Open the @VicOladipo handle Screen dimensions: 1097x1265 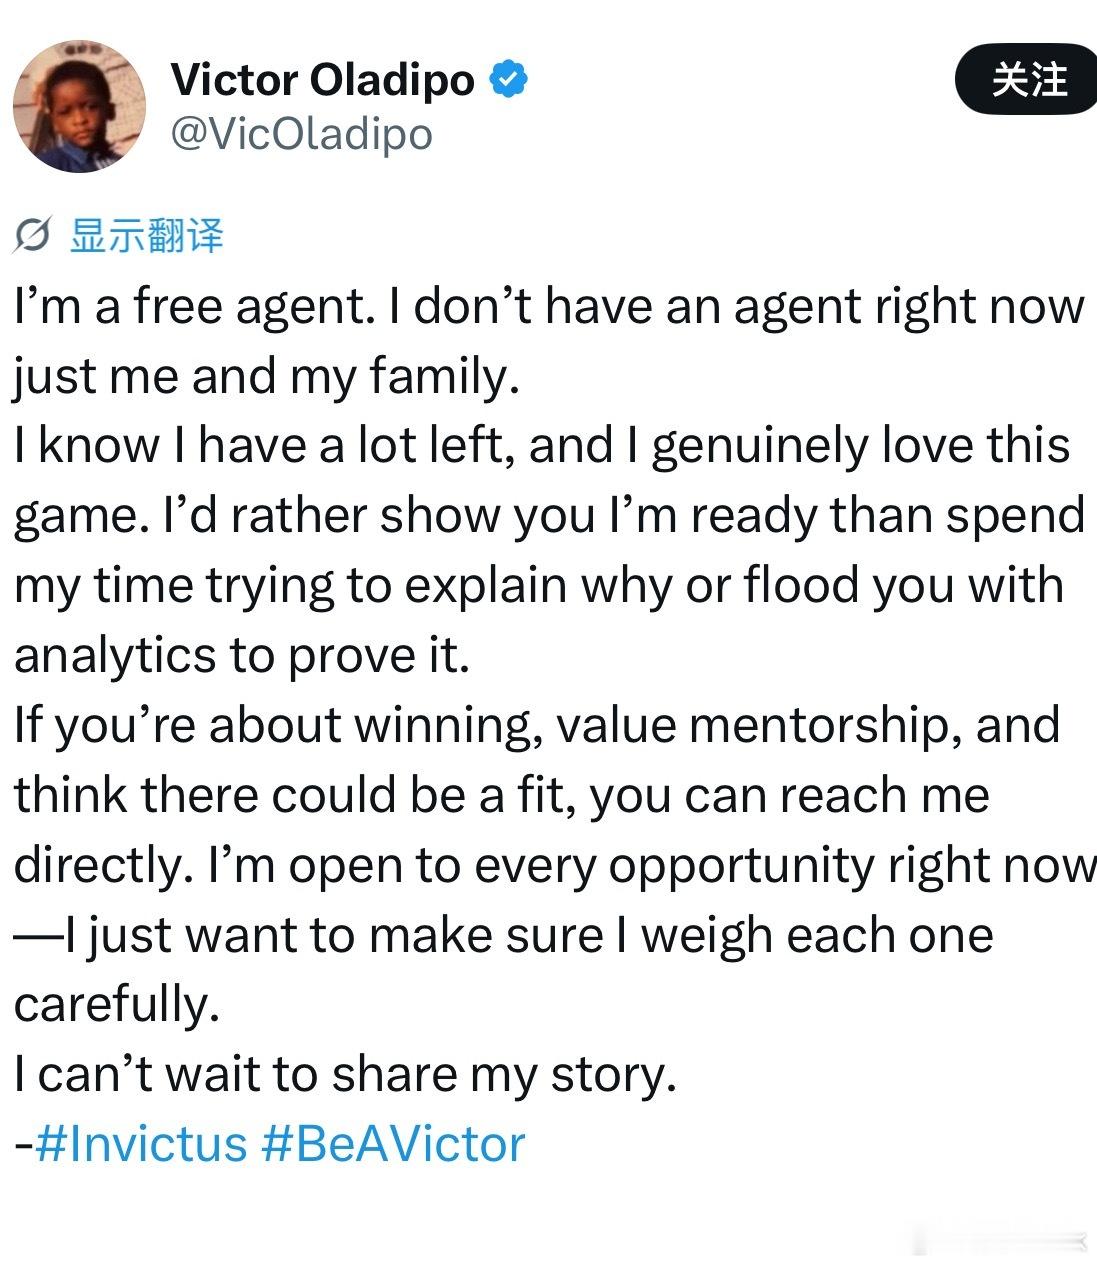tap(301, 134)
